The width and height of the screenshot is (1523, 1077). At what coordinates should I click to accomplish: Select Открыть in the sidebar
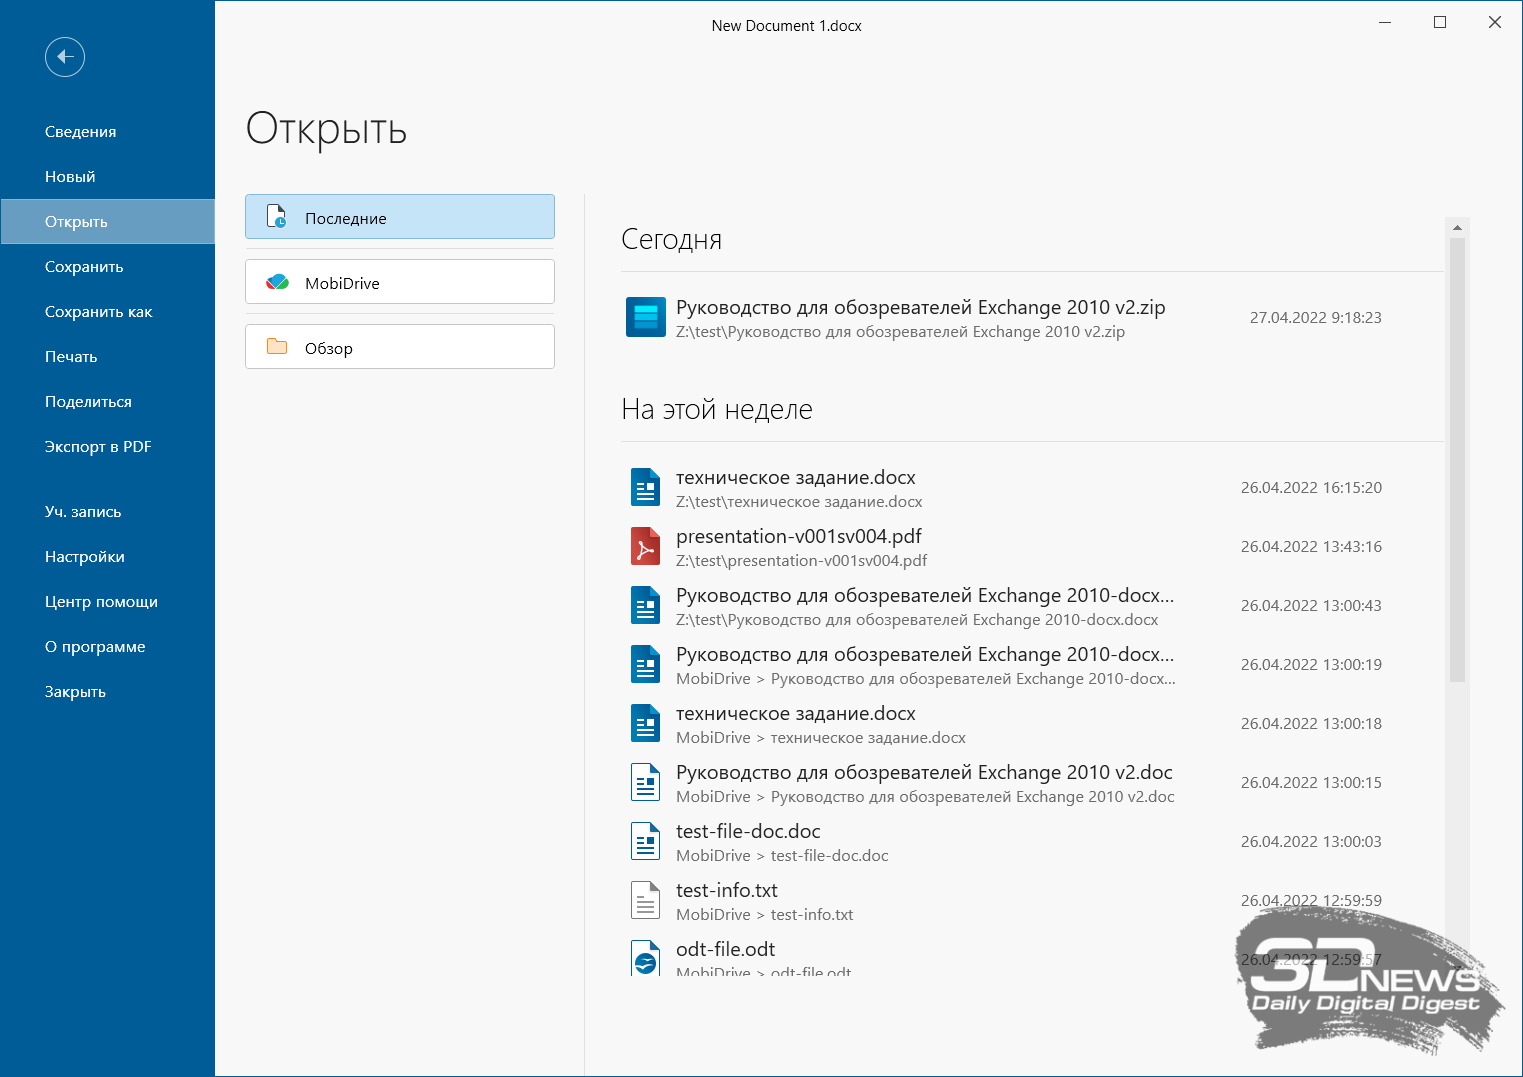107,221
